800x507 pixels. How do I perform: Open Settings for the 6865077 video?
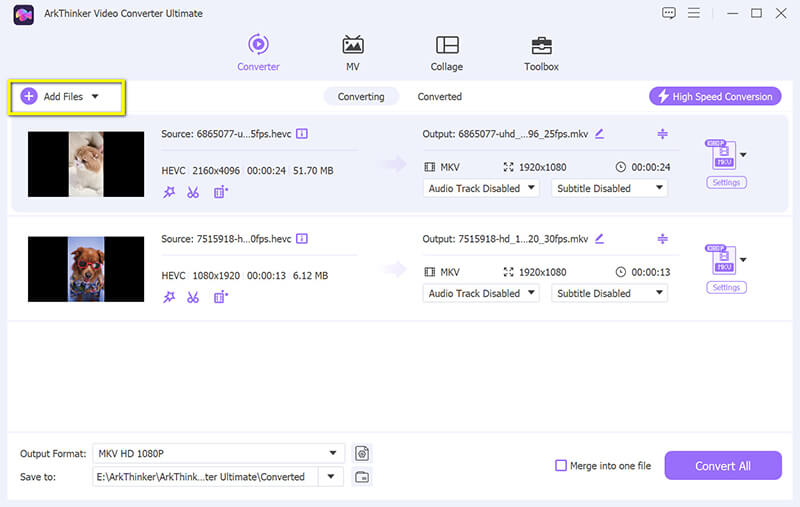pyautogui.click(x=727, y=182)
